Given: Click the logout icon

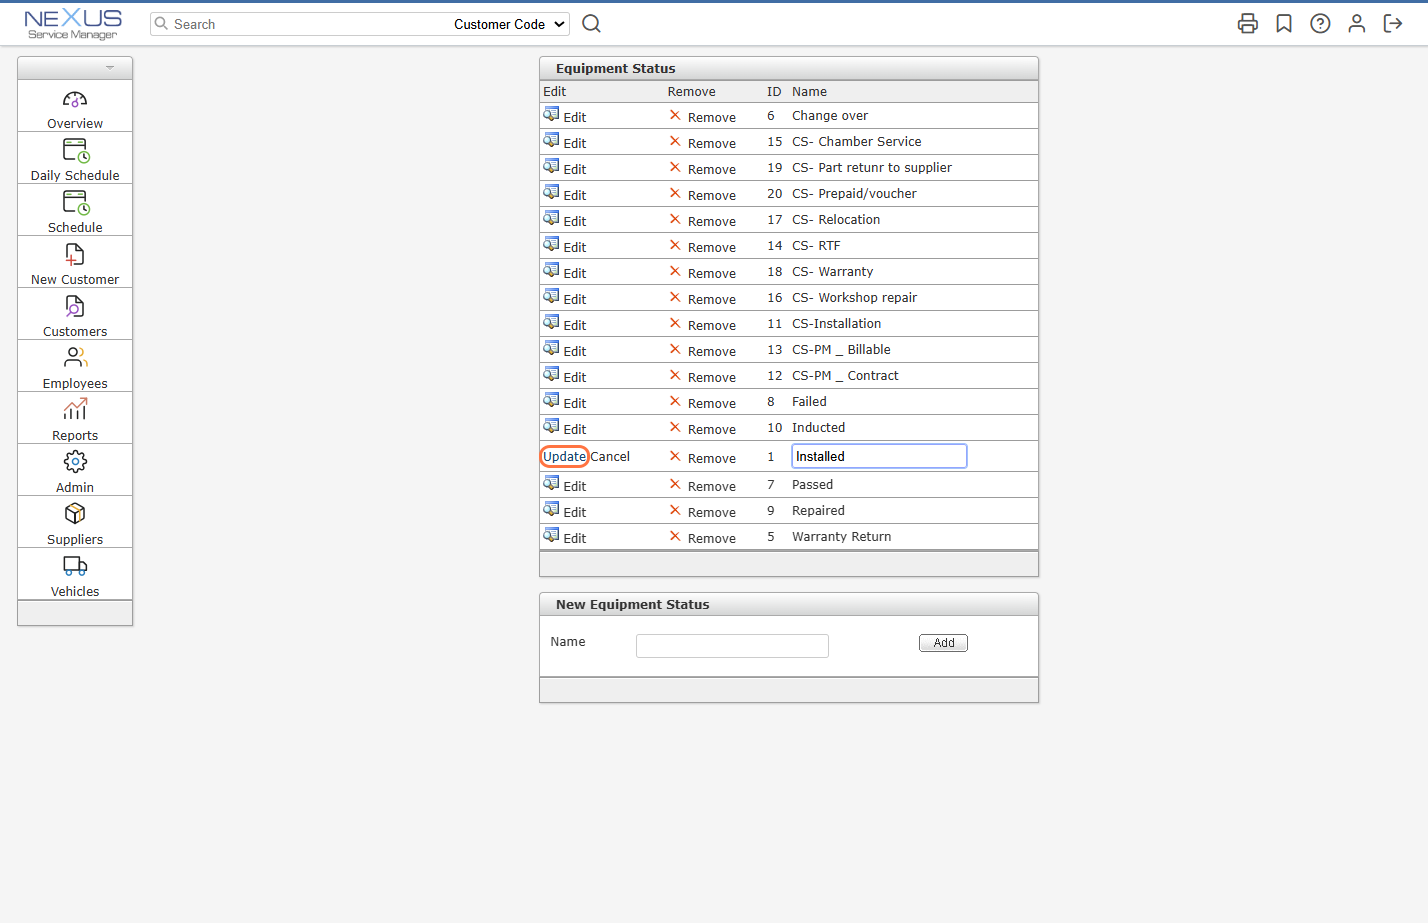Looking at the screenshot, I should point(1393,24).
